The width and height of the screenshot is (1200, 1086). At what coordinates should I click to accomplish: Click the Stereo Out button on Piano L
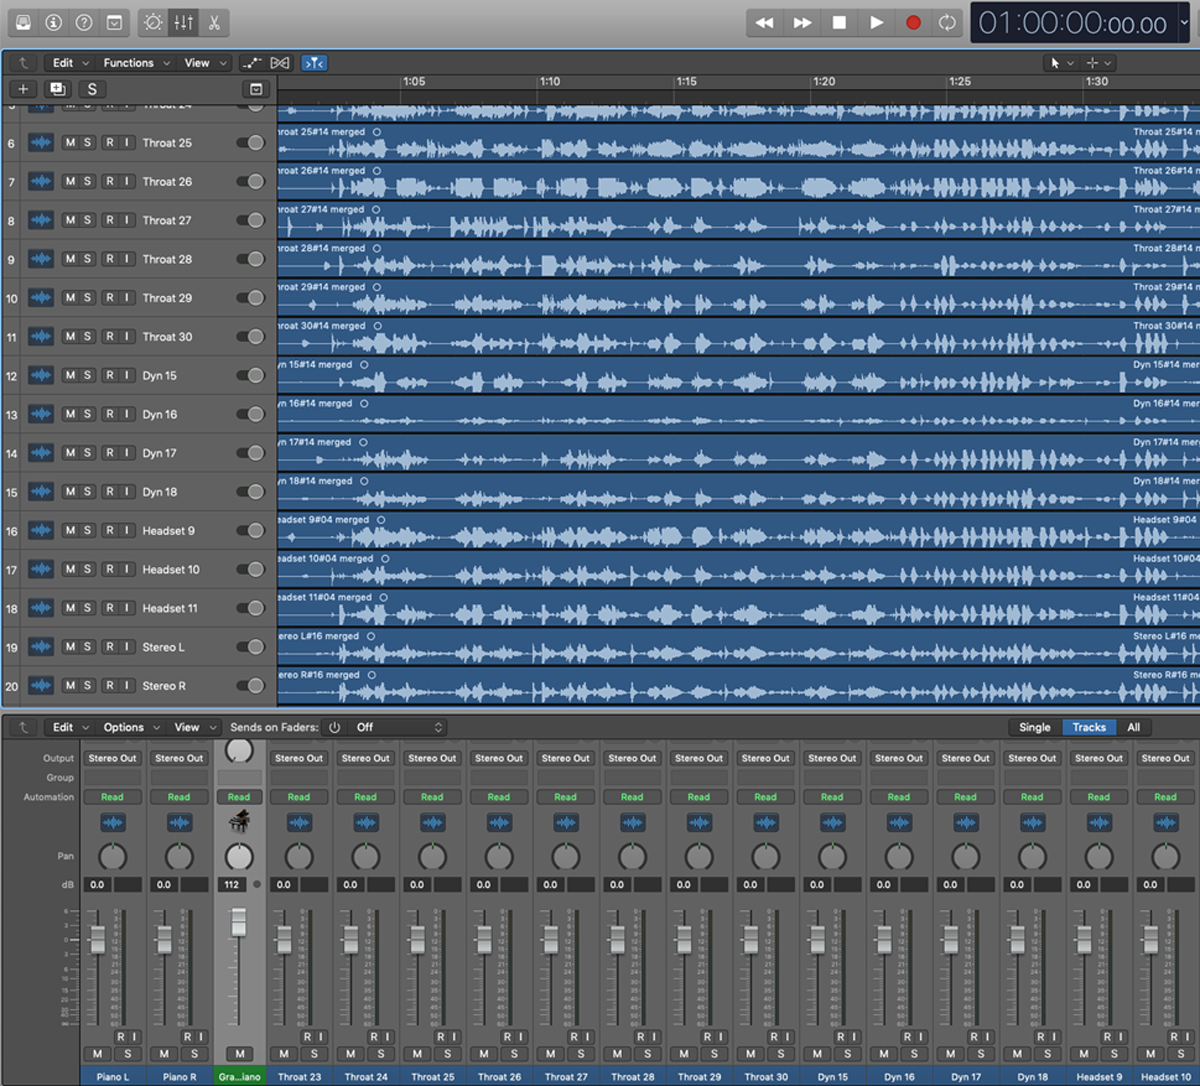(x=112, y=758)
